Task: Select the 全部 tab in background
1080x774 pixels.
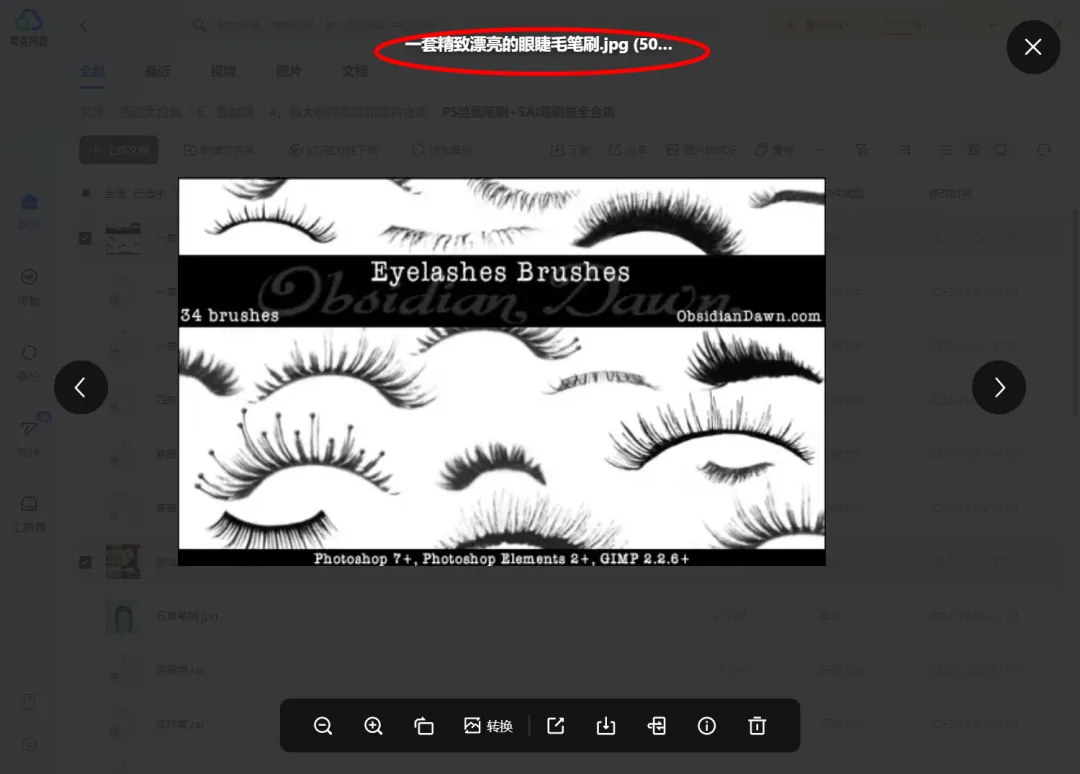Action: pos(92,71)
